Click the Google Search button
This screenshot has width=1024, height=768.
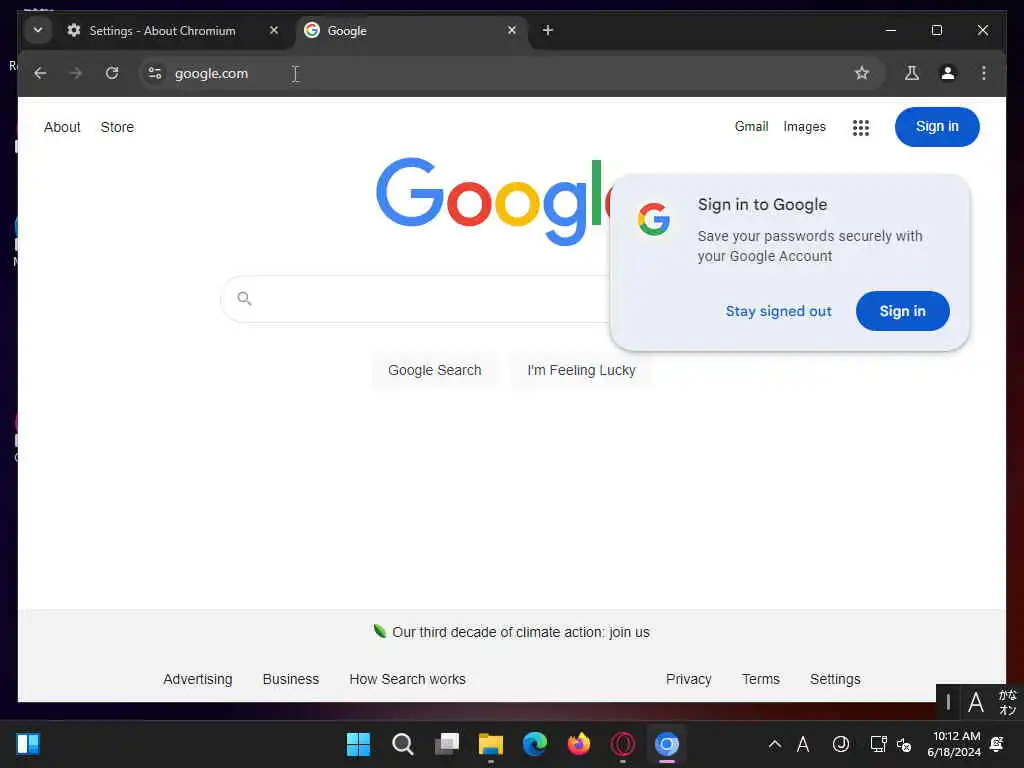(434, 370)
